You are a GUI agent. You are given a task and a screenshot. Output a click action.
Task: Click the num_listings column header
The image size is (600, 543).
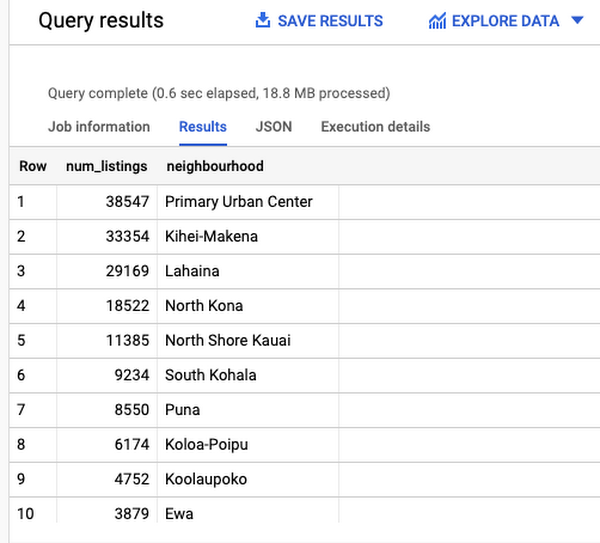[106, 166]
